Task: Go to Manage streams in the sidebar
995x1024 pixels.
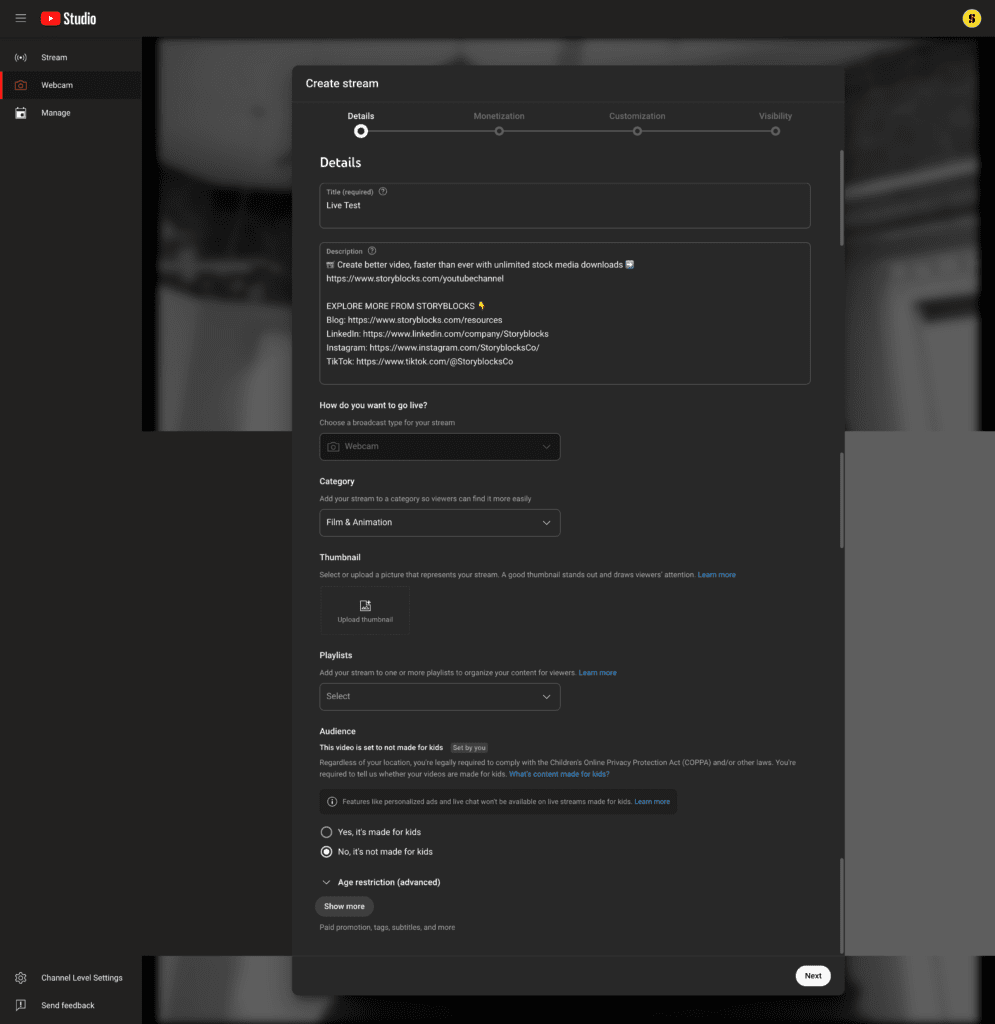Action: pos(55,113)
